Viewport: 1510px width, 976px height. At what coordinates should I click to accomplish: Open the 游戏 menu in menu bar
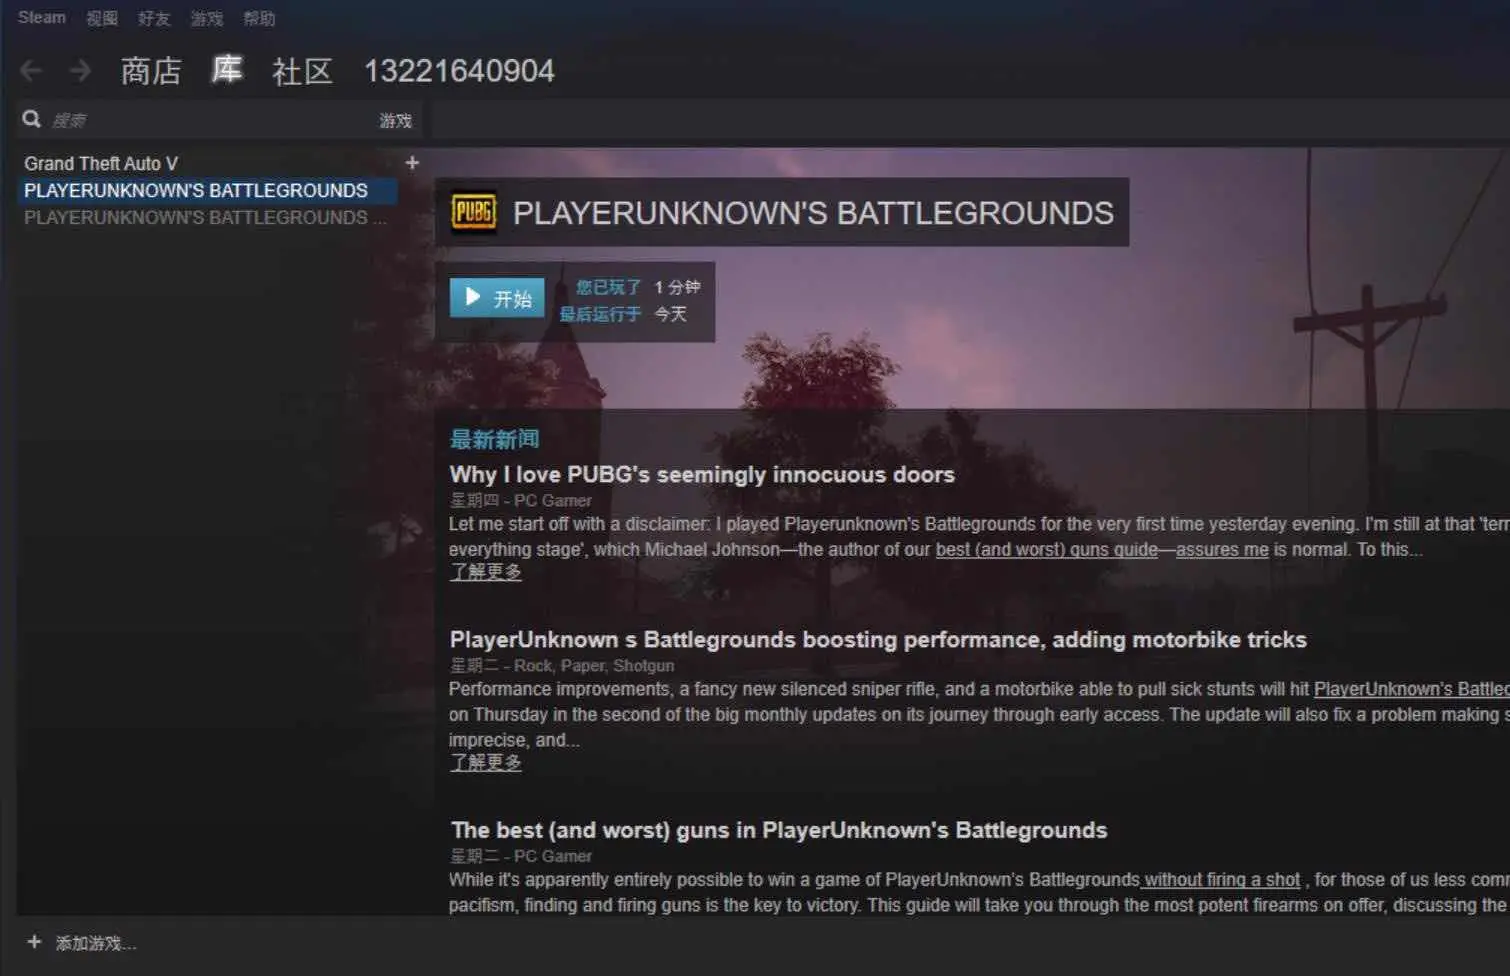pos(207,18)
